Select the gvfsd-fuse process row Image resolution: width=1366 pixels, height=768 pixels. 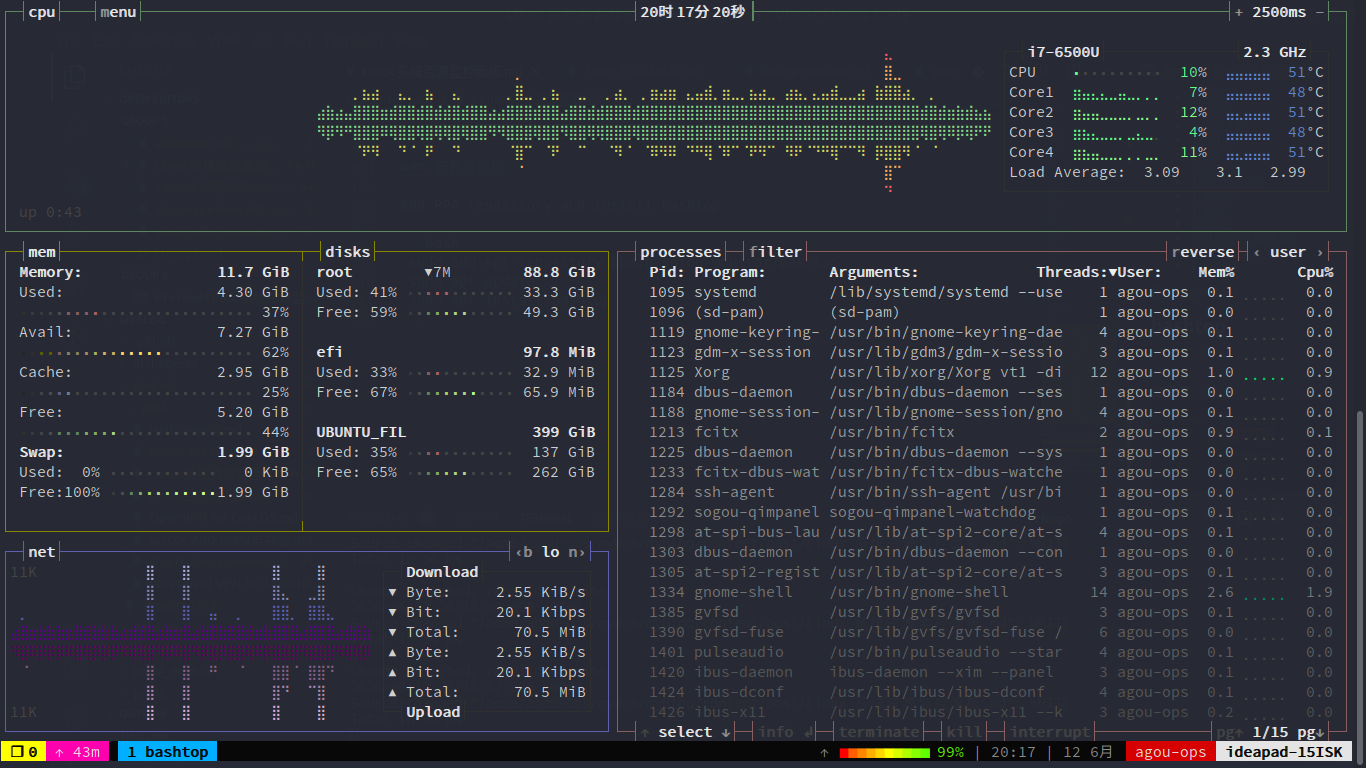click(x=990, y=632)
